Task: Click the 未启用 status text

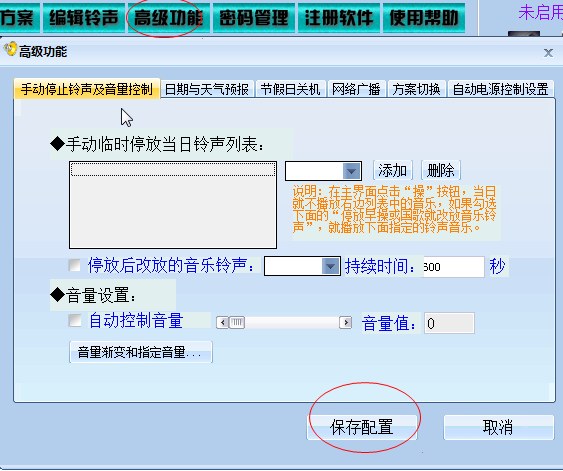Action: tap(540, 13)
